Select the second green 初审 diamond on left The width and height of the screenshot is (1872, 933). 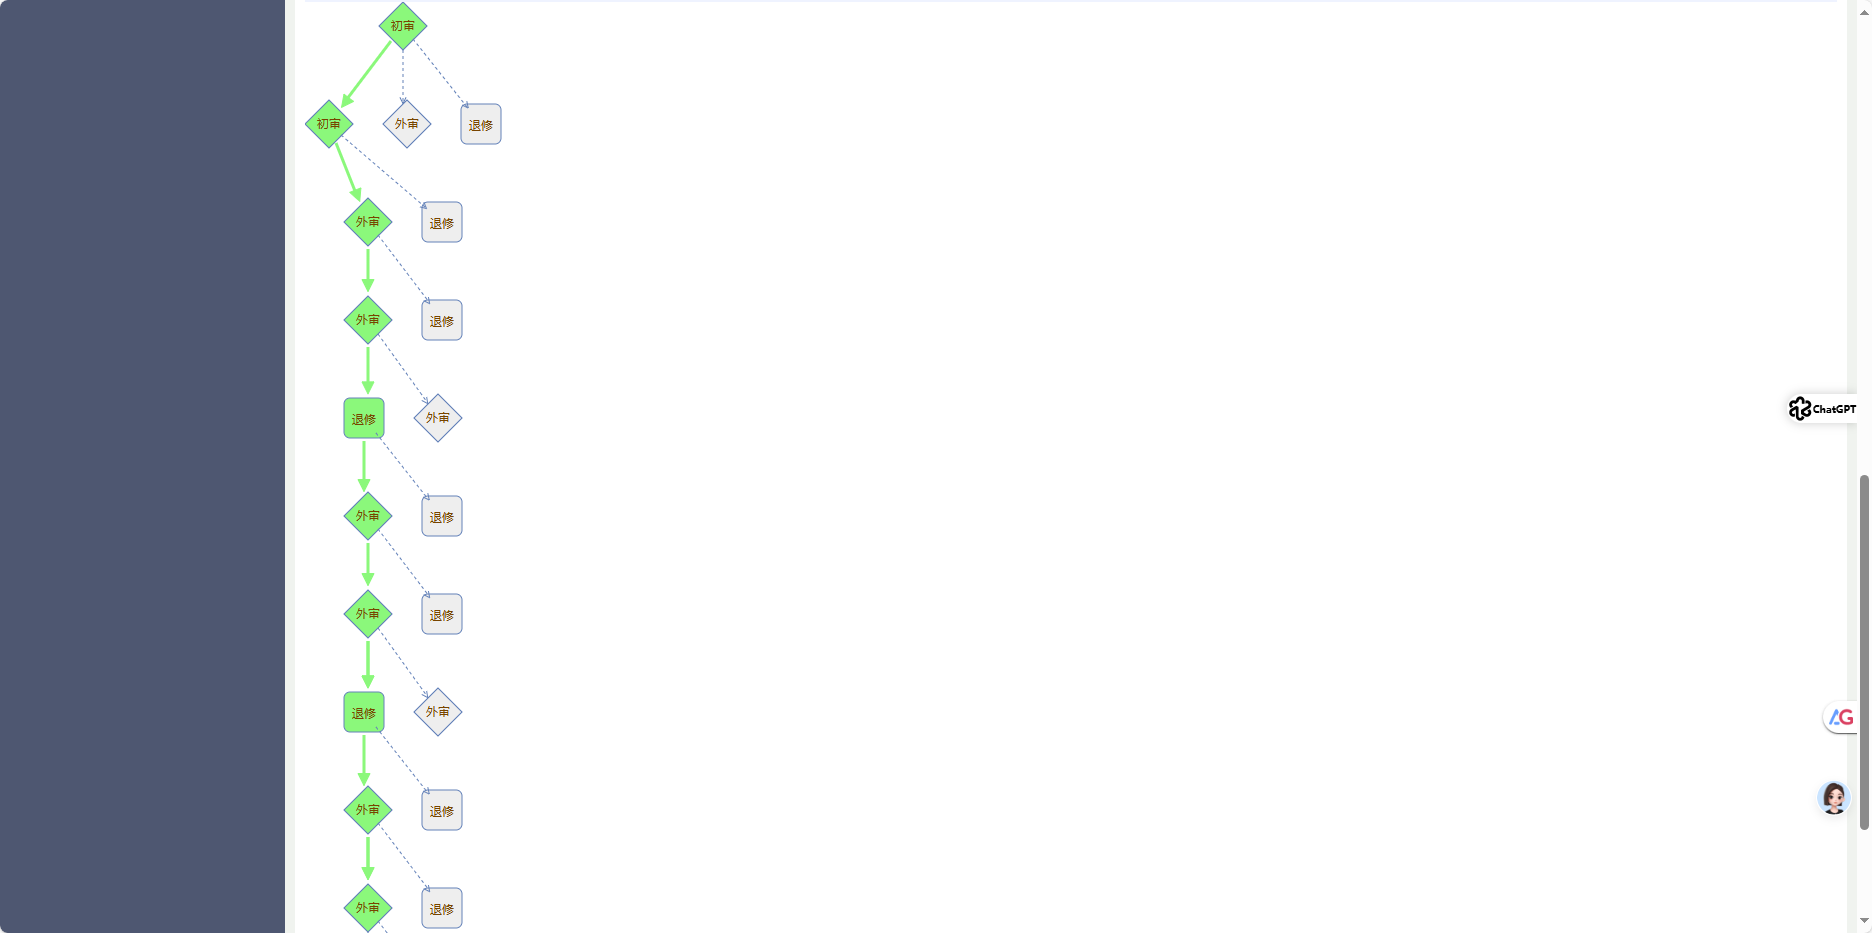click(x=329, y=124)
